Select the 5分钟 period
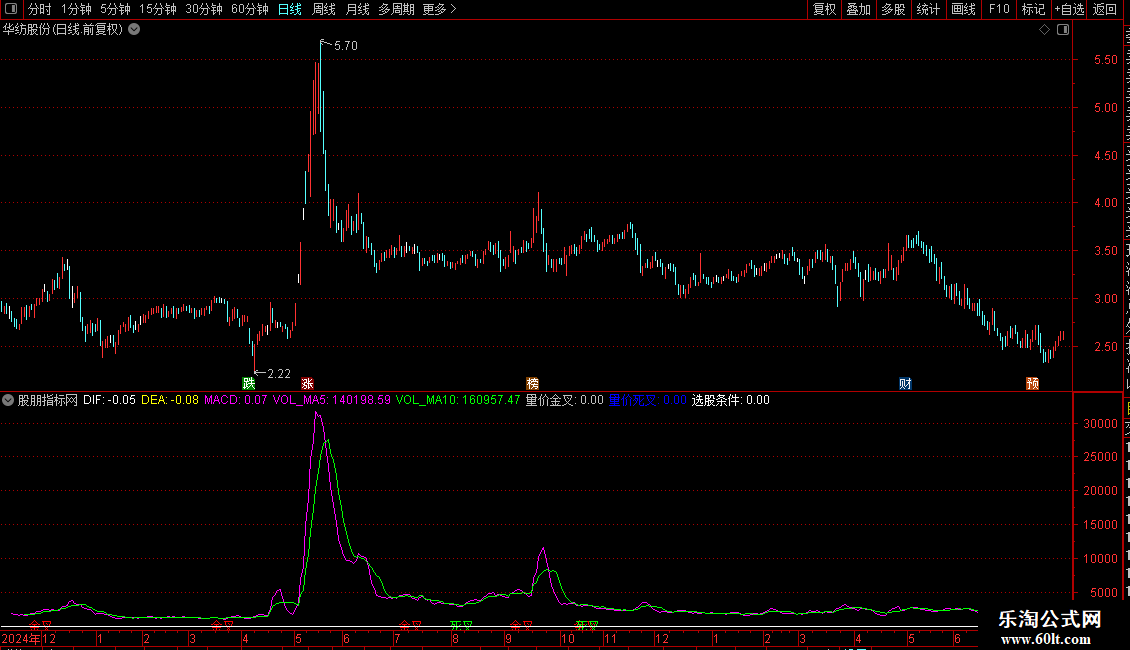Viewport: 1130px width, 650px height. [x=115, y=9]
